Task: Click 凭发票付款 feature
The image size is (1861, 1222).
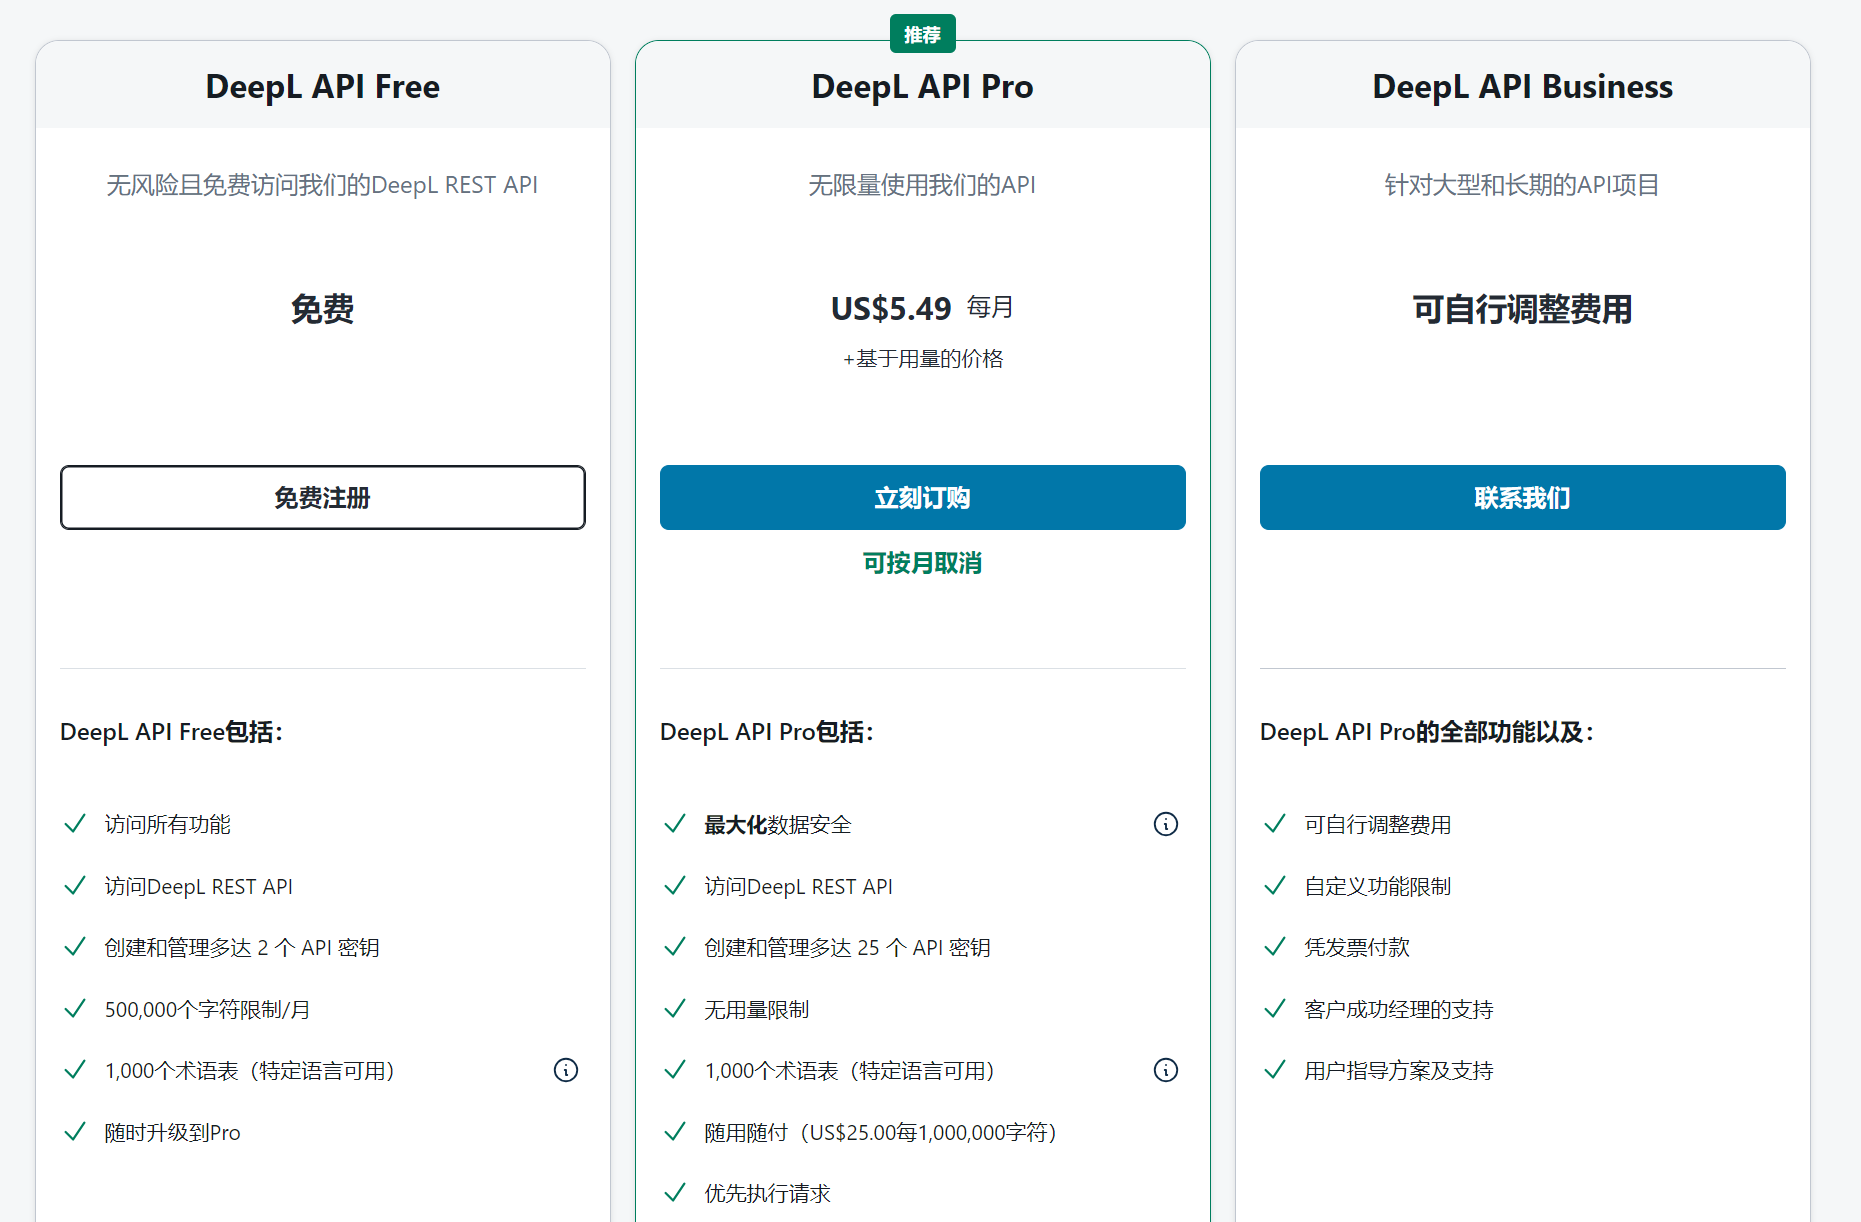Action: (x=1357, y=947)
